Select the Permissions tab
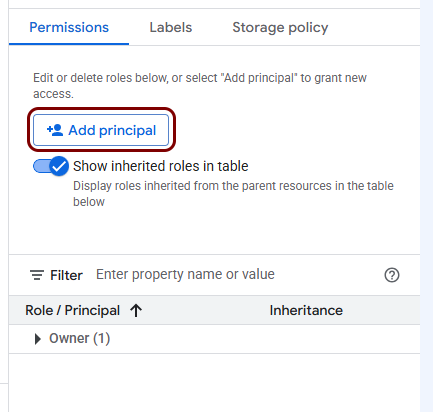Viewport: 433px width, 412px height. 69,28
